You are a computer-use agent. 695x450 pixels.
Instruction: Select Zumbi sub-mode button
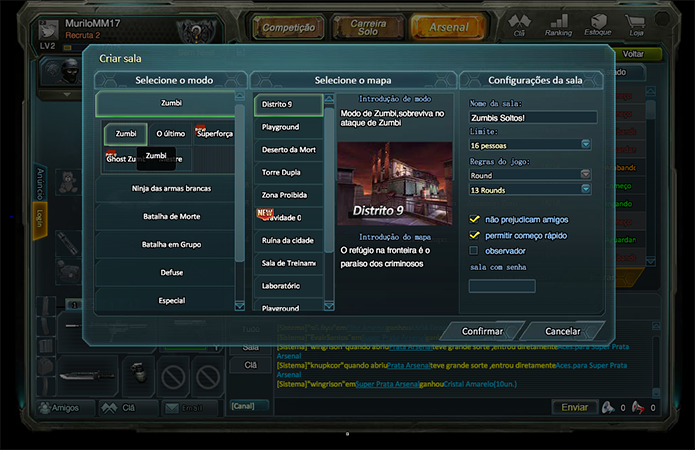pos(126,133)
